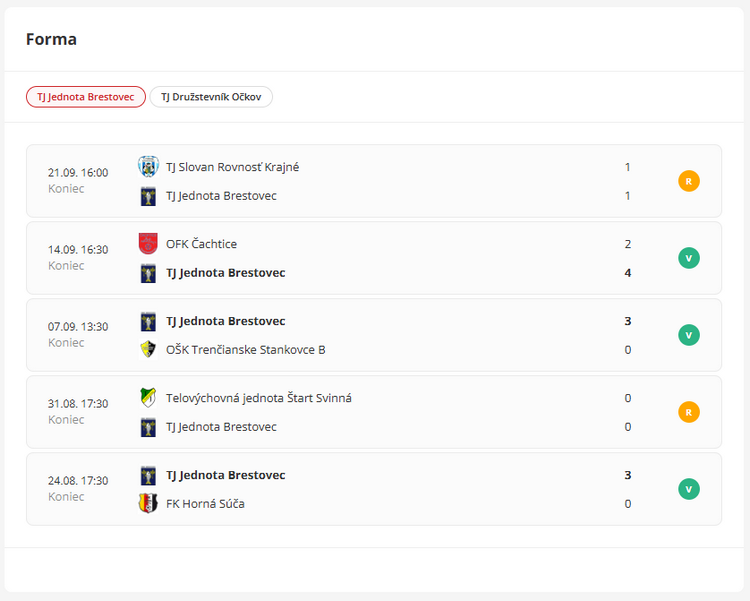750x601 pixels.
Task: Open the 24.08. 17:30 match date row
Action: (78, 481)
